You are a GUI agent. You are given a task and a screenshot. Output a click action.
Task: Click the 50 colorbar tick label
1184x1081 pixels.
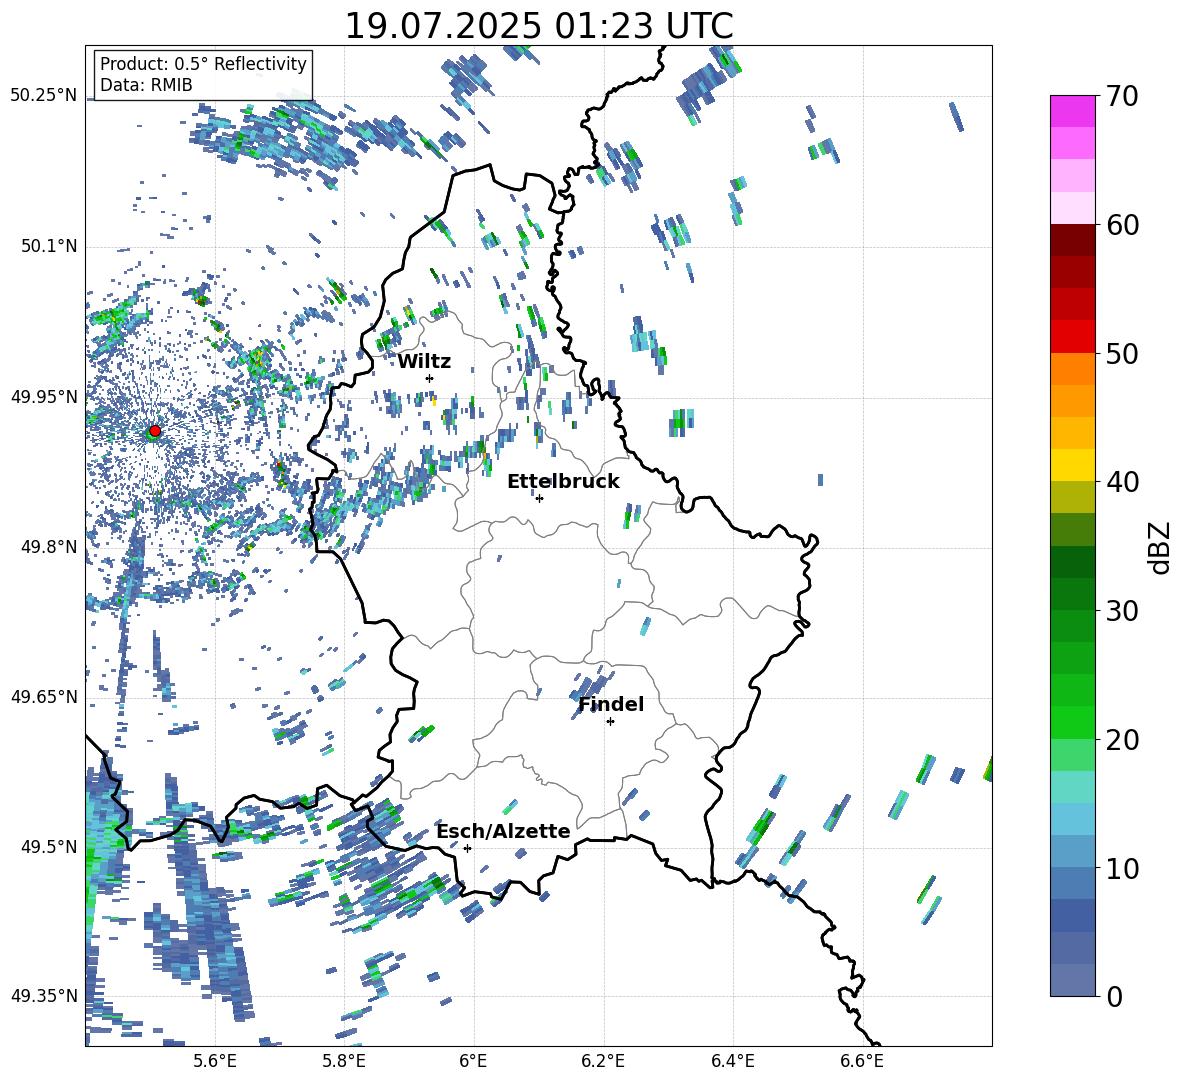pyautogui.click(x=1122, y=354)
